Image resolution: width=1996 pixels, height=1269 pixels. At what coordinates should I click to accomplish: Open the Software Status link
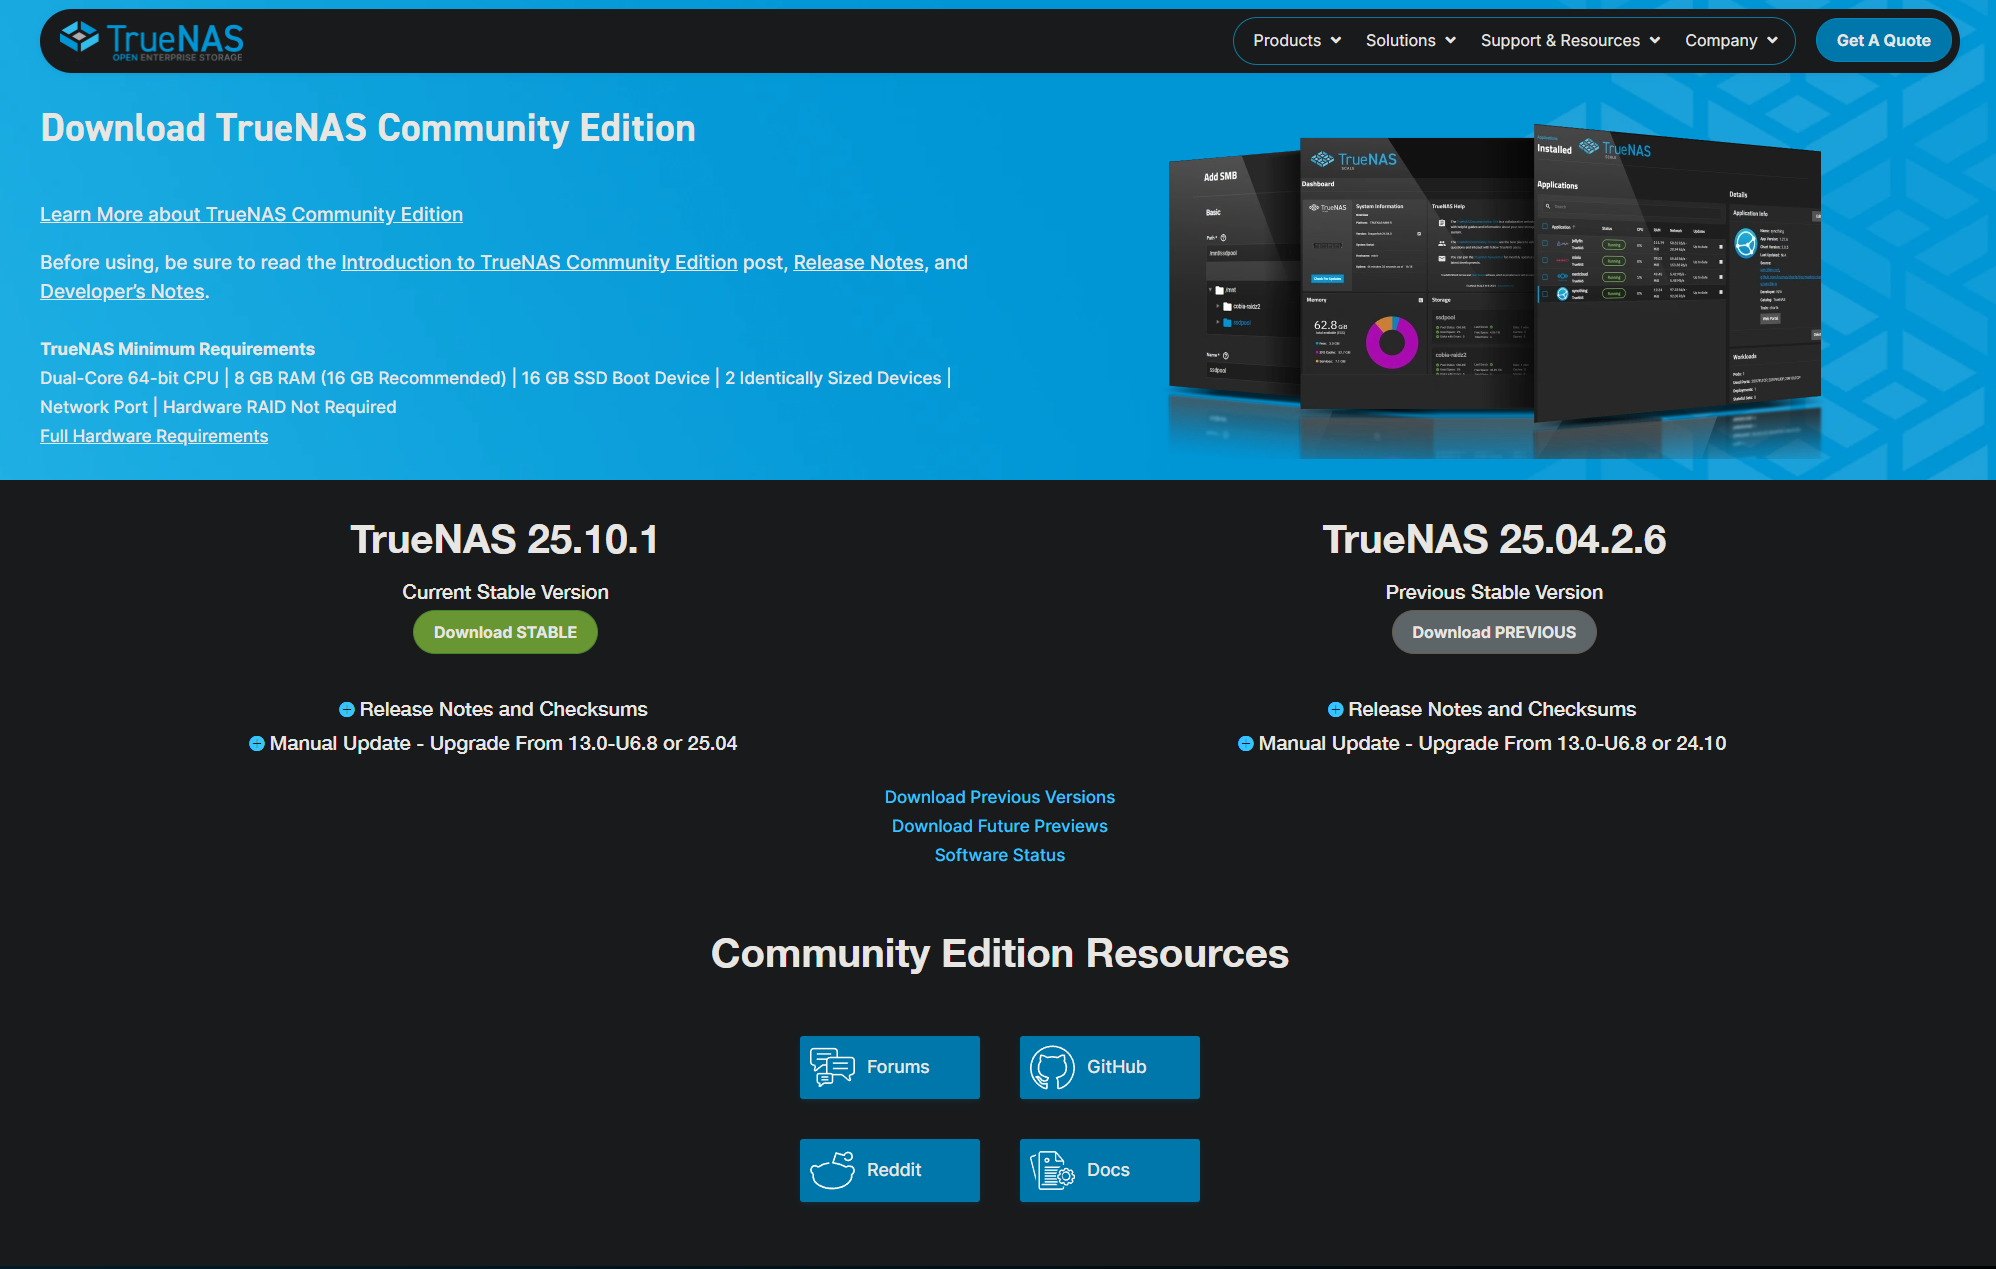coord(999,855)
